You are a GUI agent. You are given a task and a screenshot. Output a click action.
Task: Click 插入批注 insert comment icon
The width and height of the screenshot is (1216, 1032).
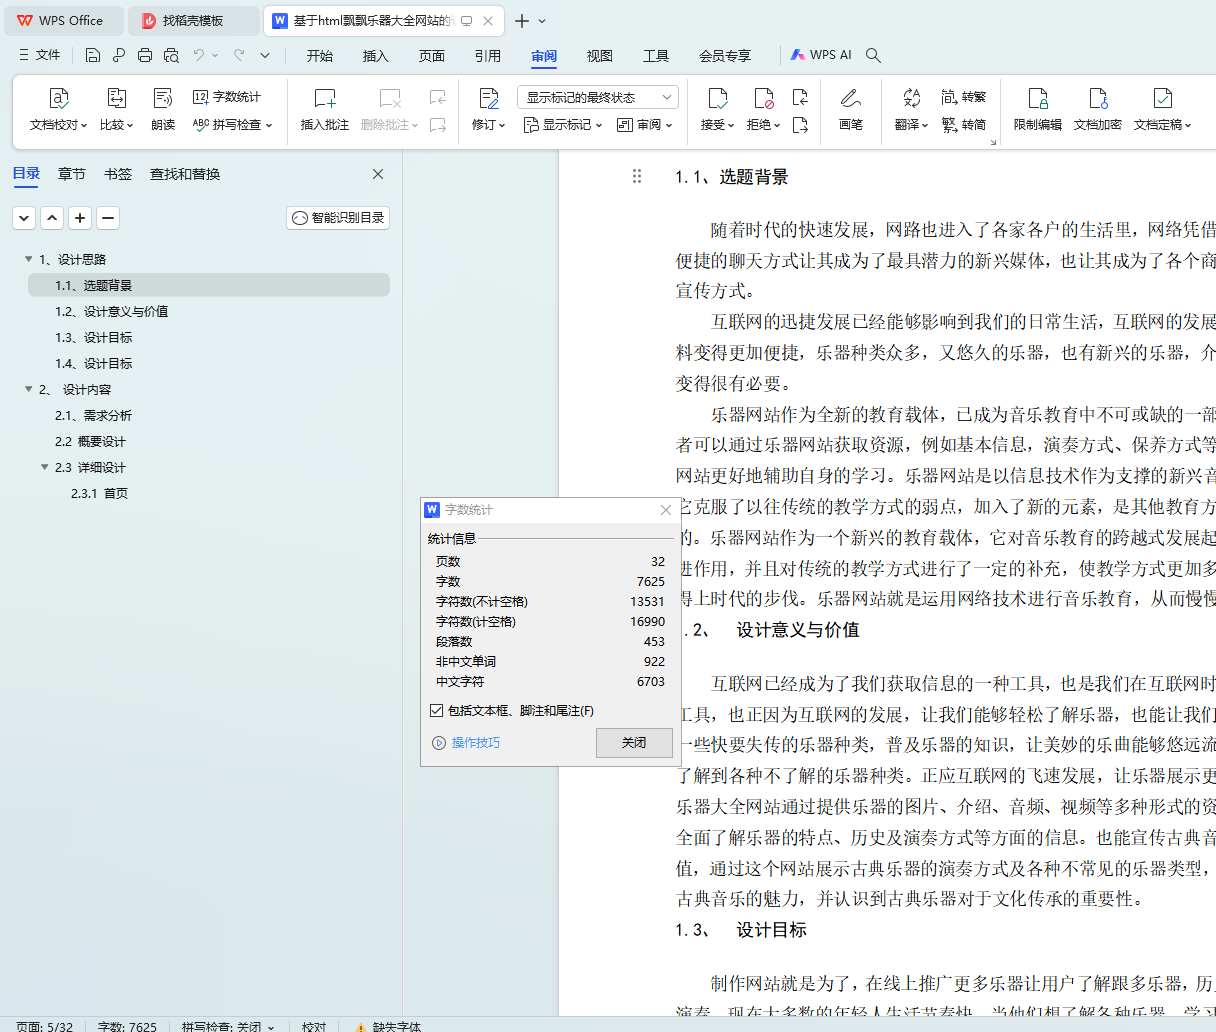pos(325,98)
